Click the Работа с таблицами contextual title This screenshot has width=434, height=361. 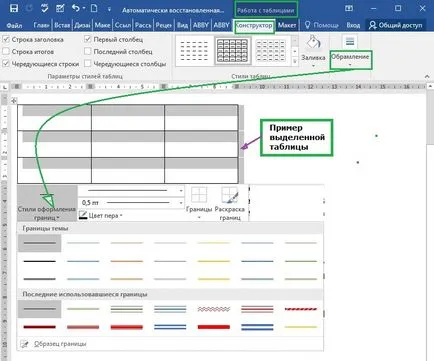tap(266, 10)
